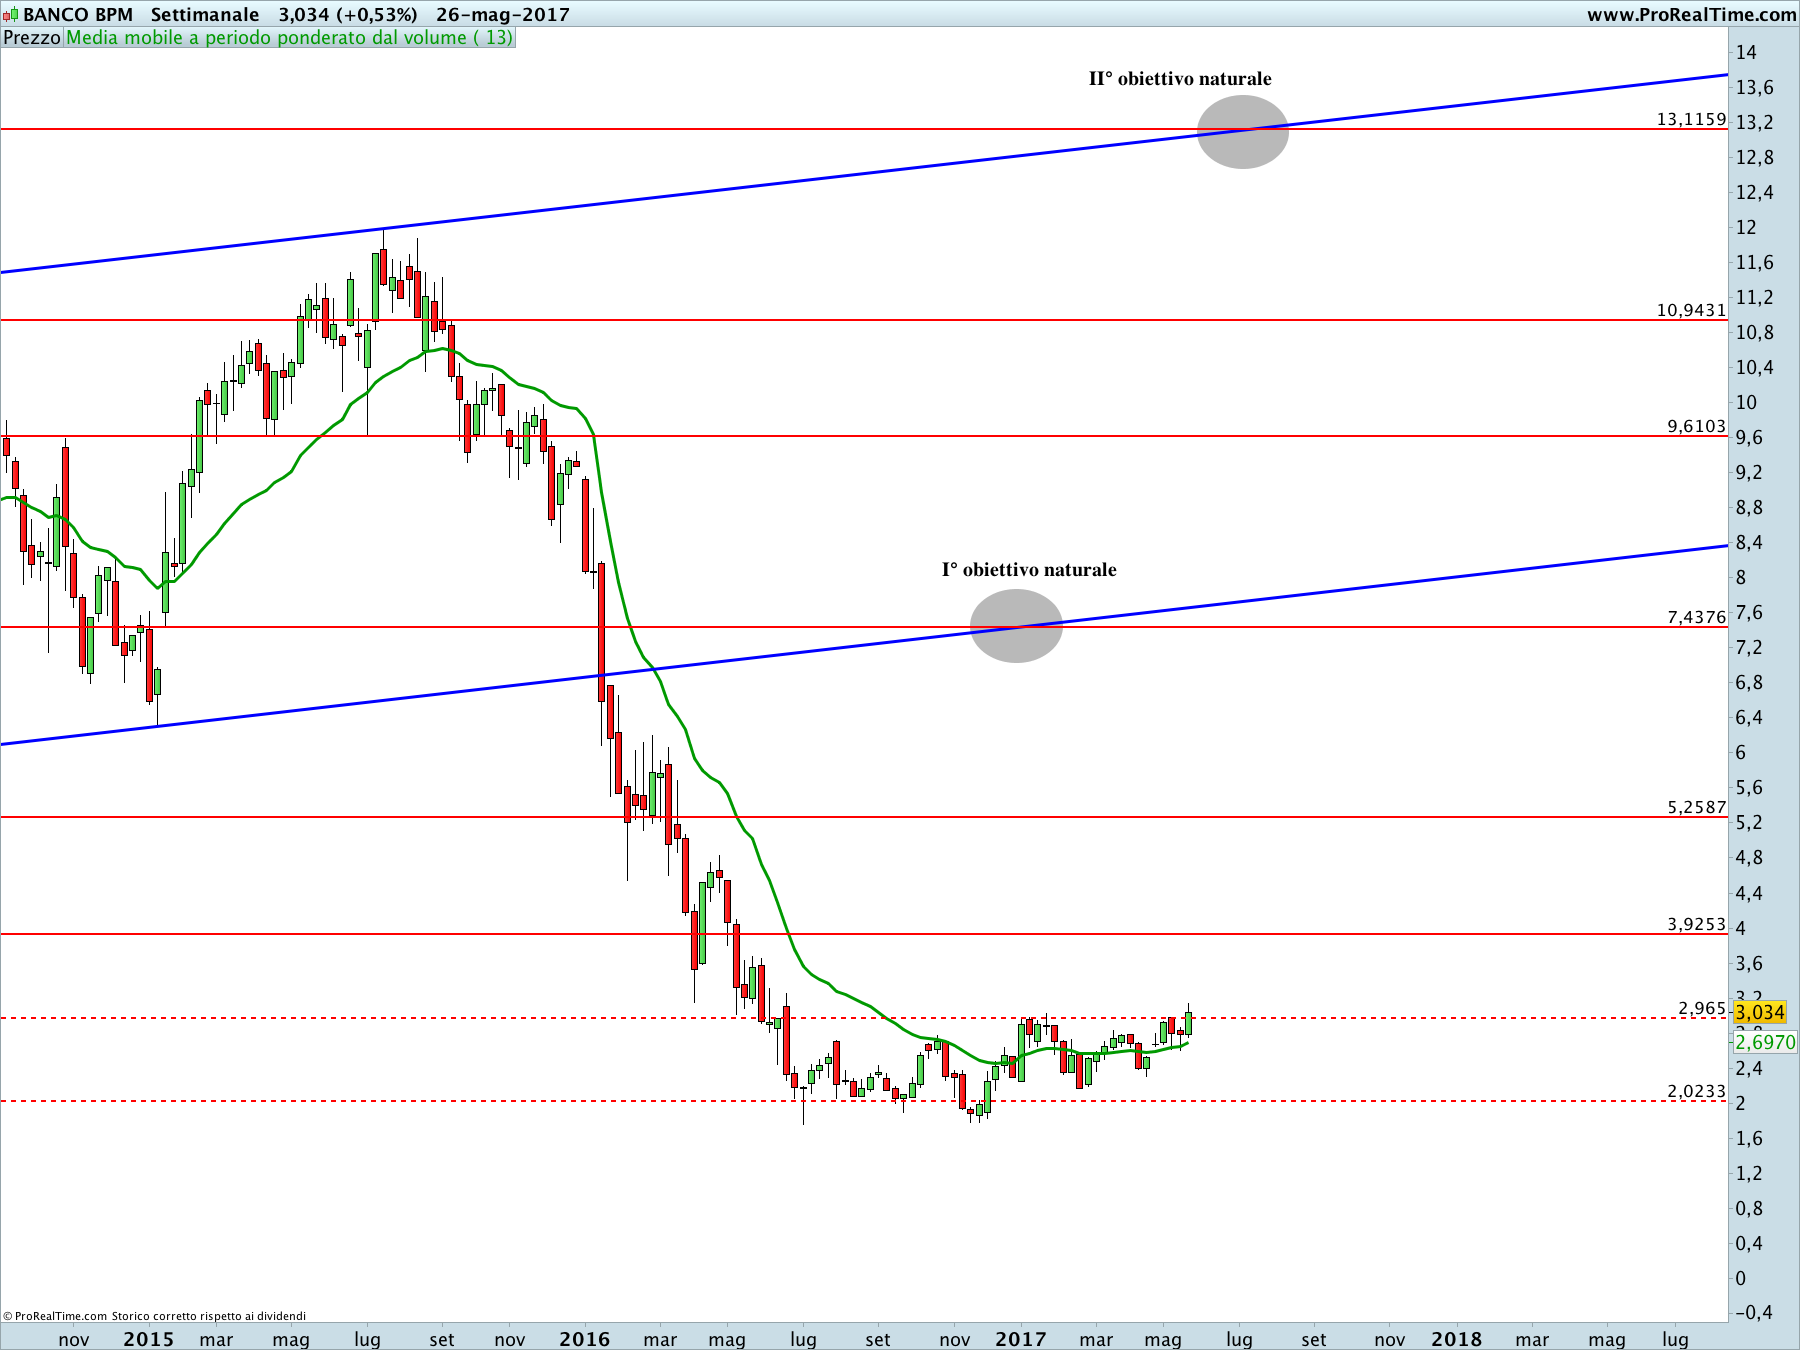Click the -0,4 value on price scale
This screenshot has height=1350, width=1800.
[1753, 1313]
